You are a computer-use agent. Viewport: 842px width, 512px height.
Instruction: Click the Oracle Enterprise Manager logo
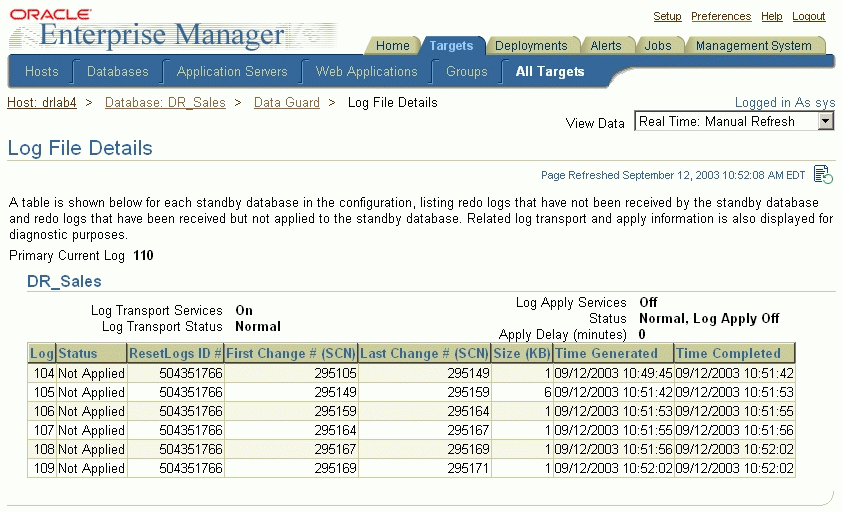point(172,30)
